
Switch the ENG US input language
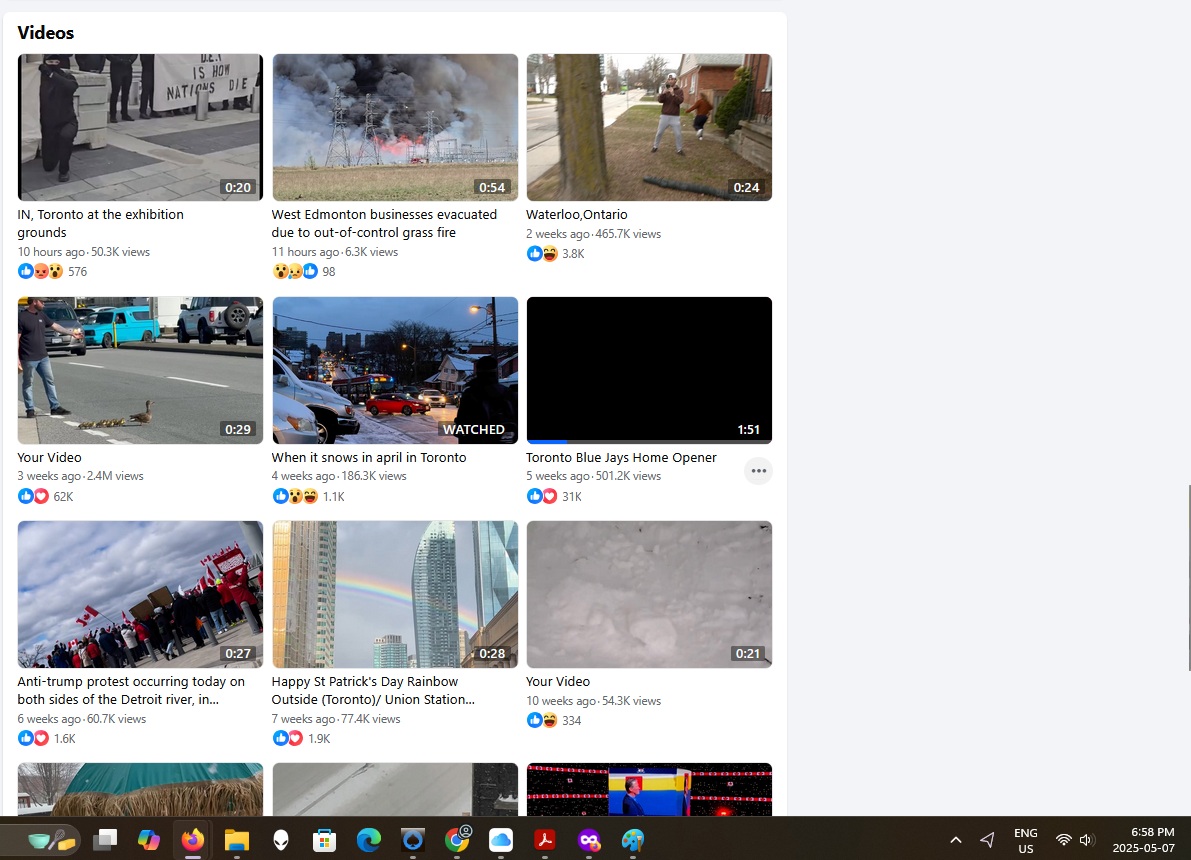[1025, 840]
